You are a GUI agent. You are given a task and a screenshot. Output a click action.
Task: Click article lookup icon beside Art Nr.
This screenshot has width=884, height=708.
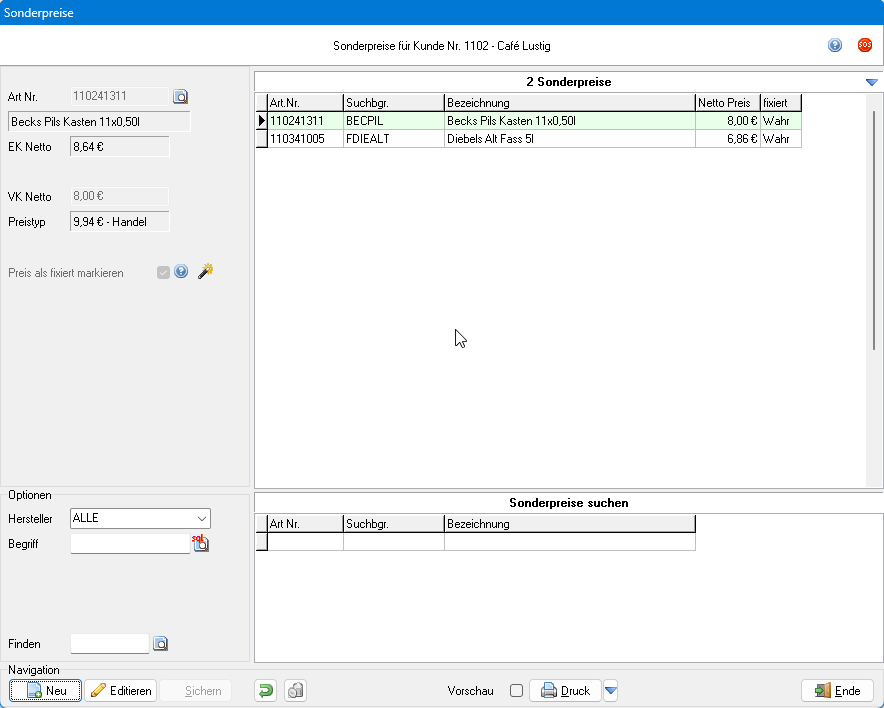point(181,97)
